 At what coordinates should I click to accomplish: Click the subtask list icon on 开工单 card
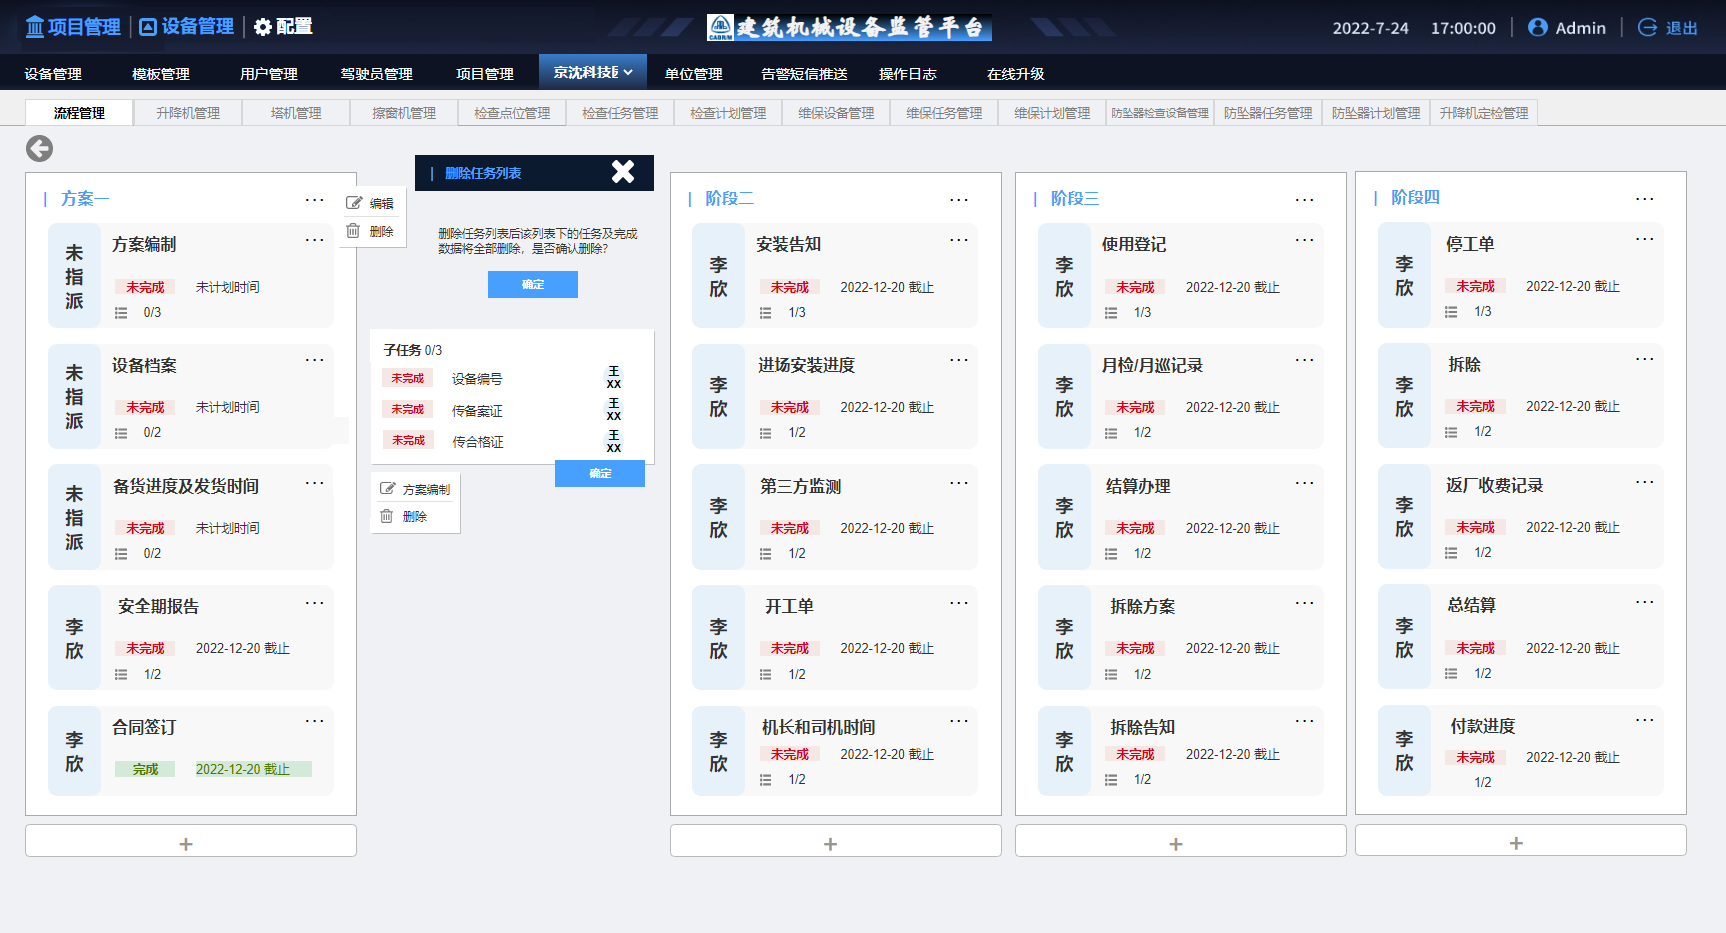pos(765,675)
